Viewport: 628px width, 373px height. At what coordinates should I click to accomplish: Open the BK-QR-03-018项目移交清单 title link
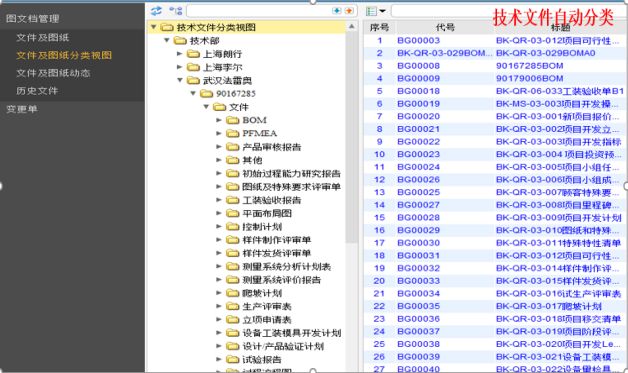[x=558, y=319]
